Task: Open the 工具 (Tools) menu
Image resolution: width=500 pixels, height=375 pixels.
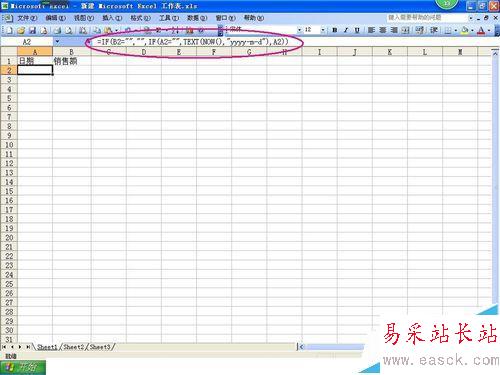Action: pos(169,18)
